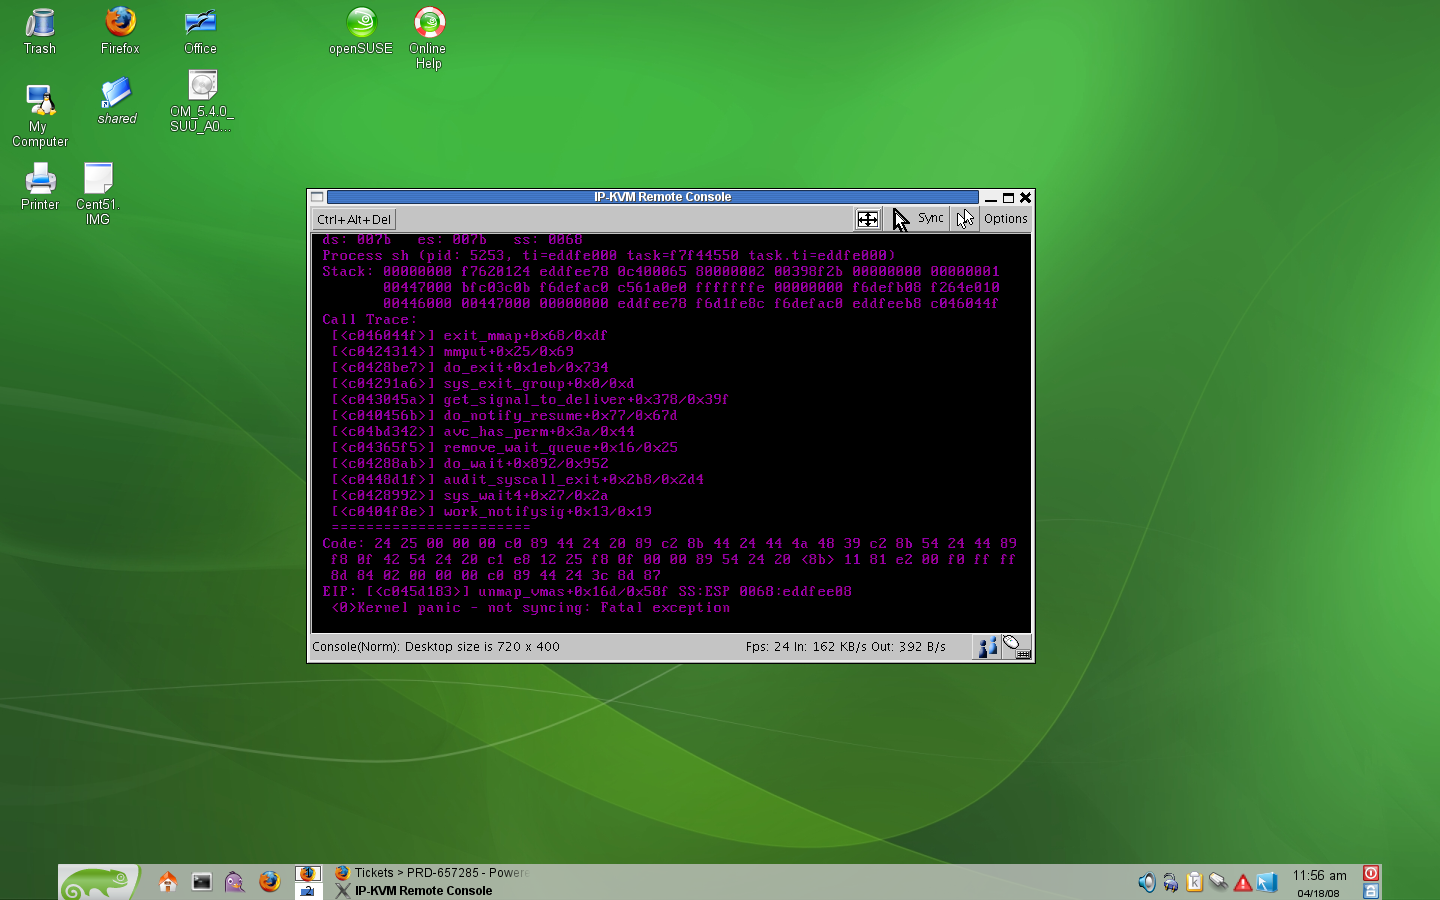Click the fit-to-window scaling icon in the toolbar
The height and width of the screenshot is (900, 1440).
[868, 219]
